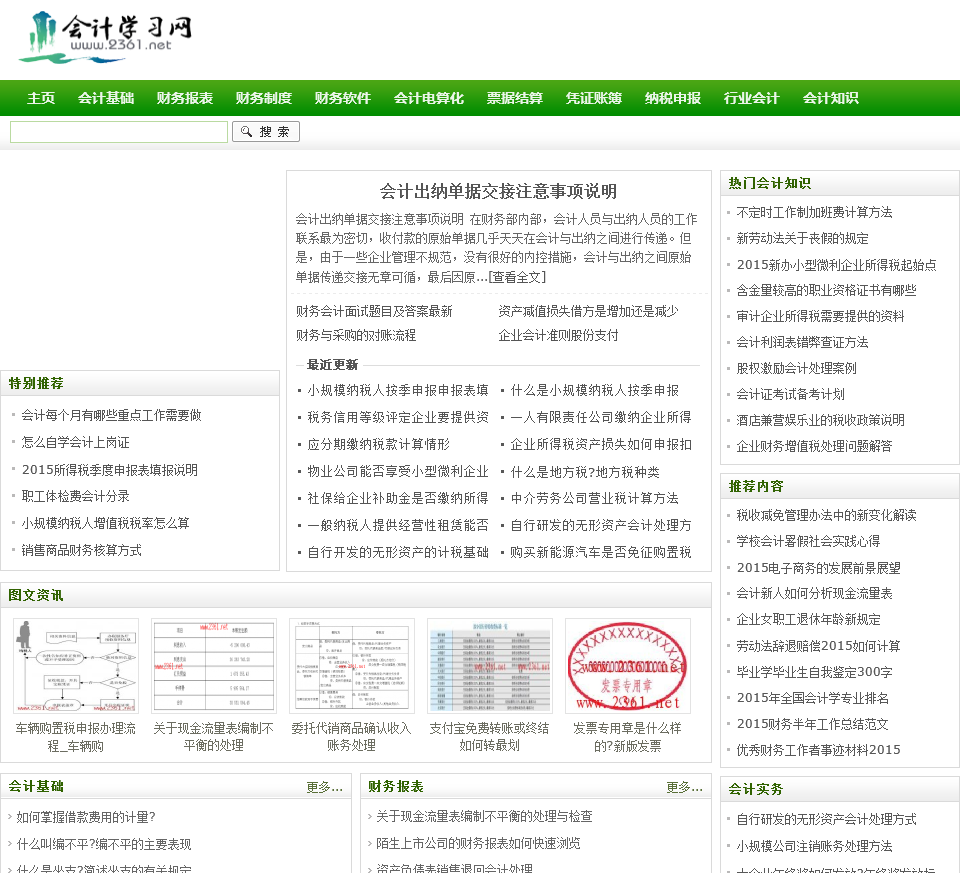The height and width of the screenshot is (873, 960).
Task: Open 票据结算 in the nav bar
Action: (x=514, y=98)
